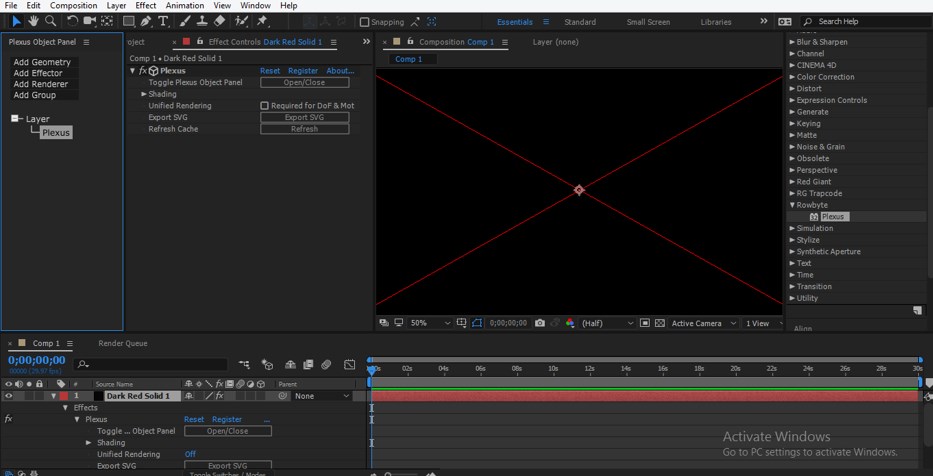Image resolution: width=933 pixels, height=476 pixels.
Task: Select the Hand tool in toolbar
Action: pyautogui.click(x=33, y=21)
